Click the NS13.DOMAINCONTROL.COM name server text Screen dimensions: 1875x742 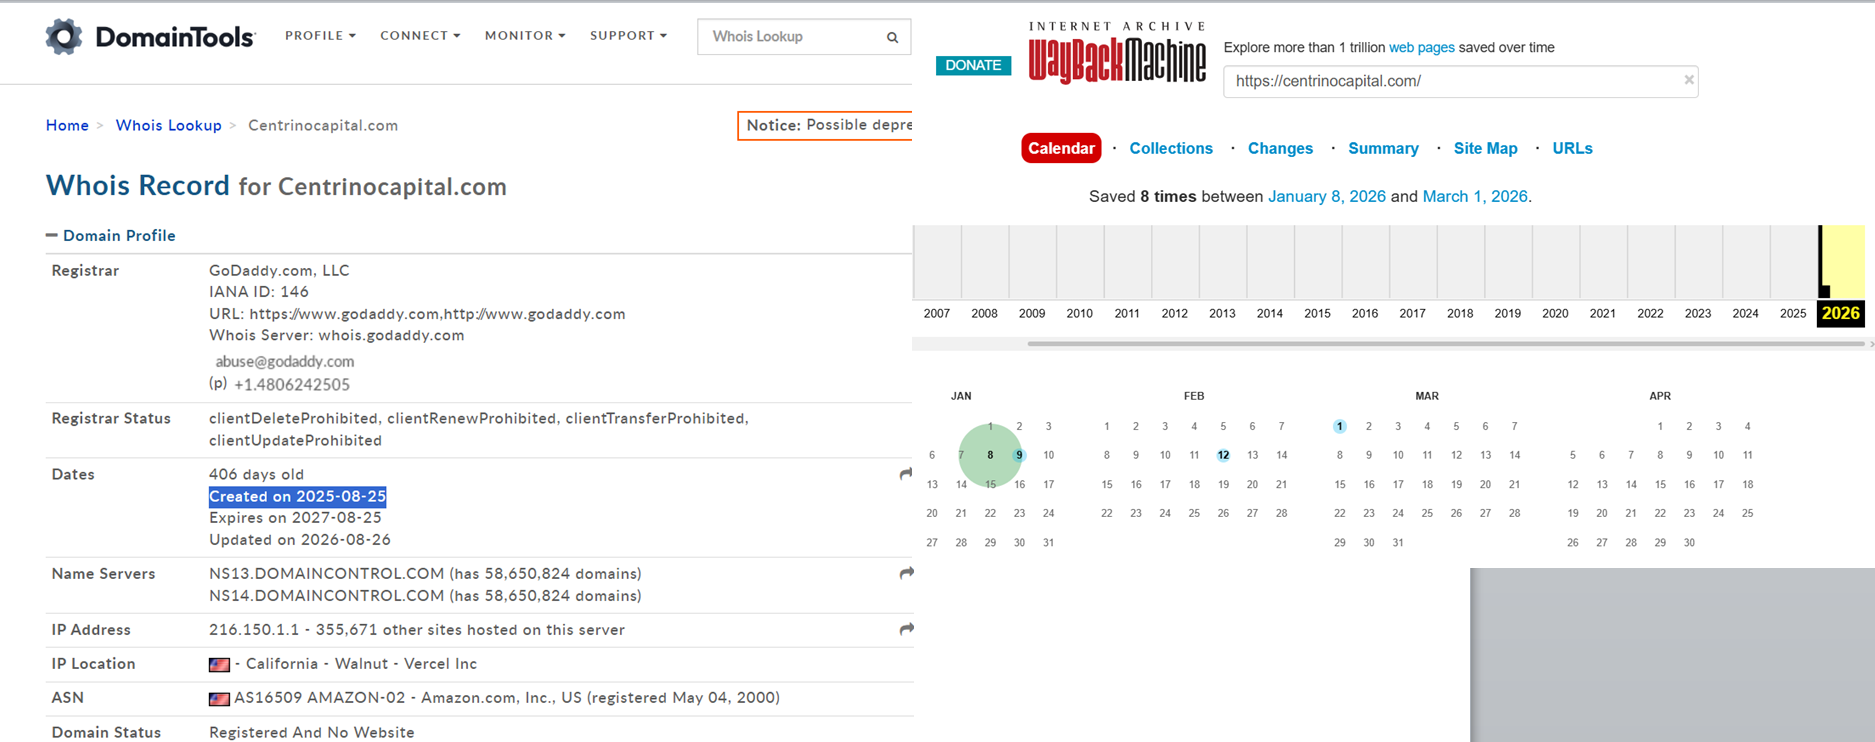click(326, 573)
